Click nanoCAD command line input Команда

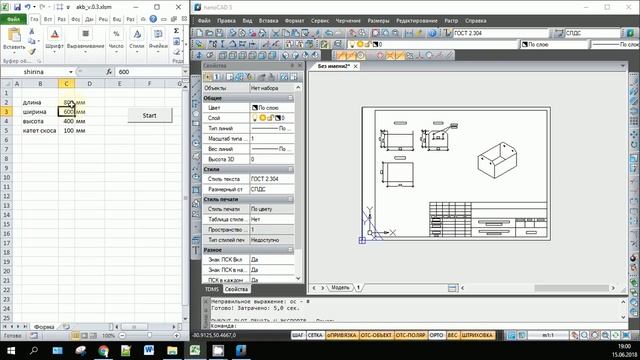(416, 326)
